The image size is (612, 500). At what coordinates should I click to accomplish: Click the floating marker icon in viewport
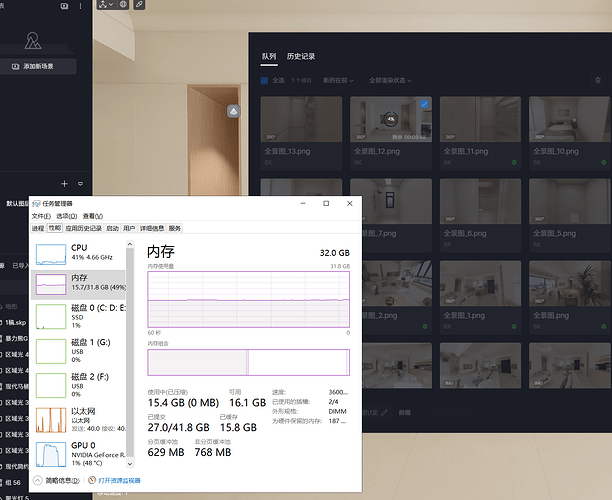pos(233,111)
